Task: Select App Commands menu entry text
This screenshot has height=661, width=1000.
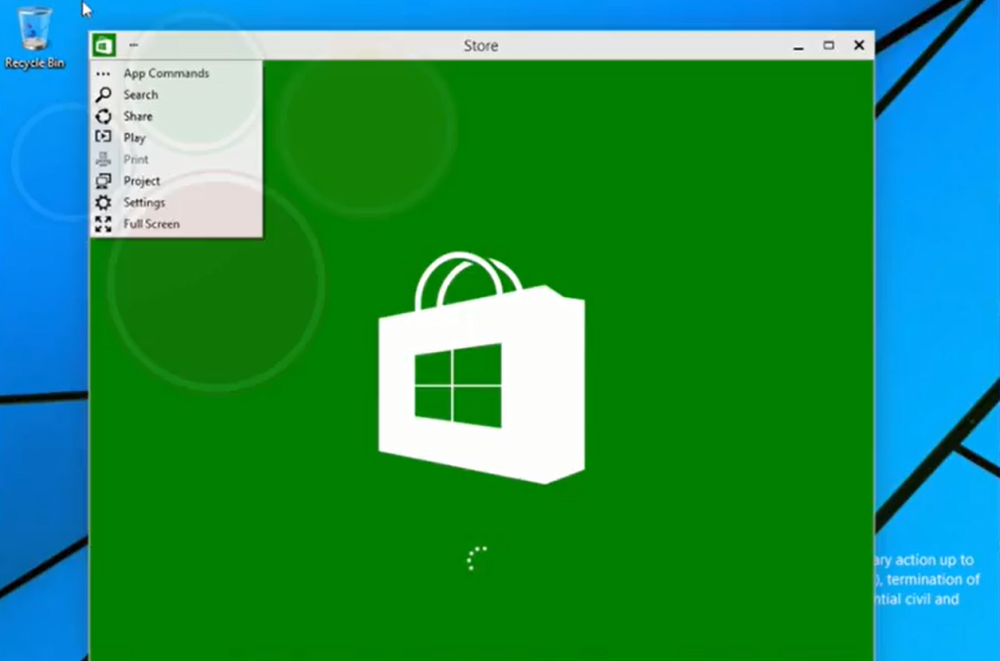Action: click(x=166, y=73)
